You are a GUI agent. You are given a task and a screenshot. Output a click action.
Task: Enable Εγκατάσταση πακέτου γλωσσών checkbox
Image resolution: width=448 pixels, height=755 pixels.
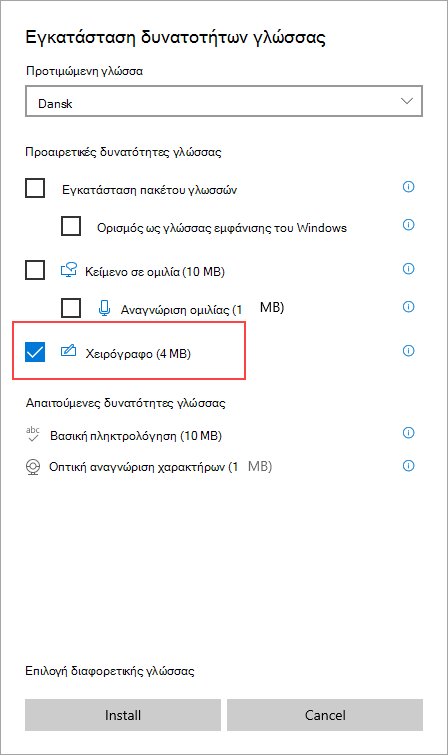tap(35, 188)
